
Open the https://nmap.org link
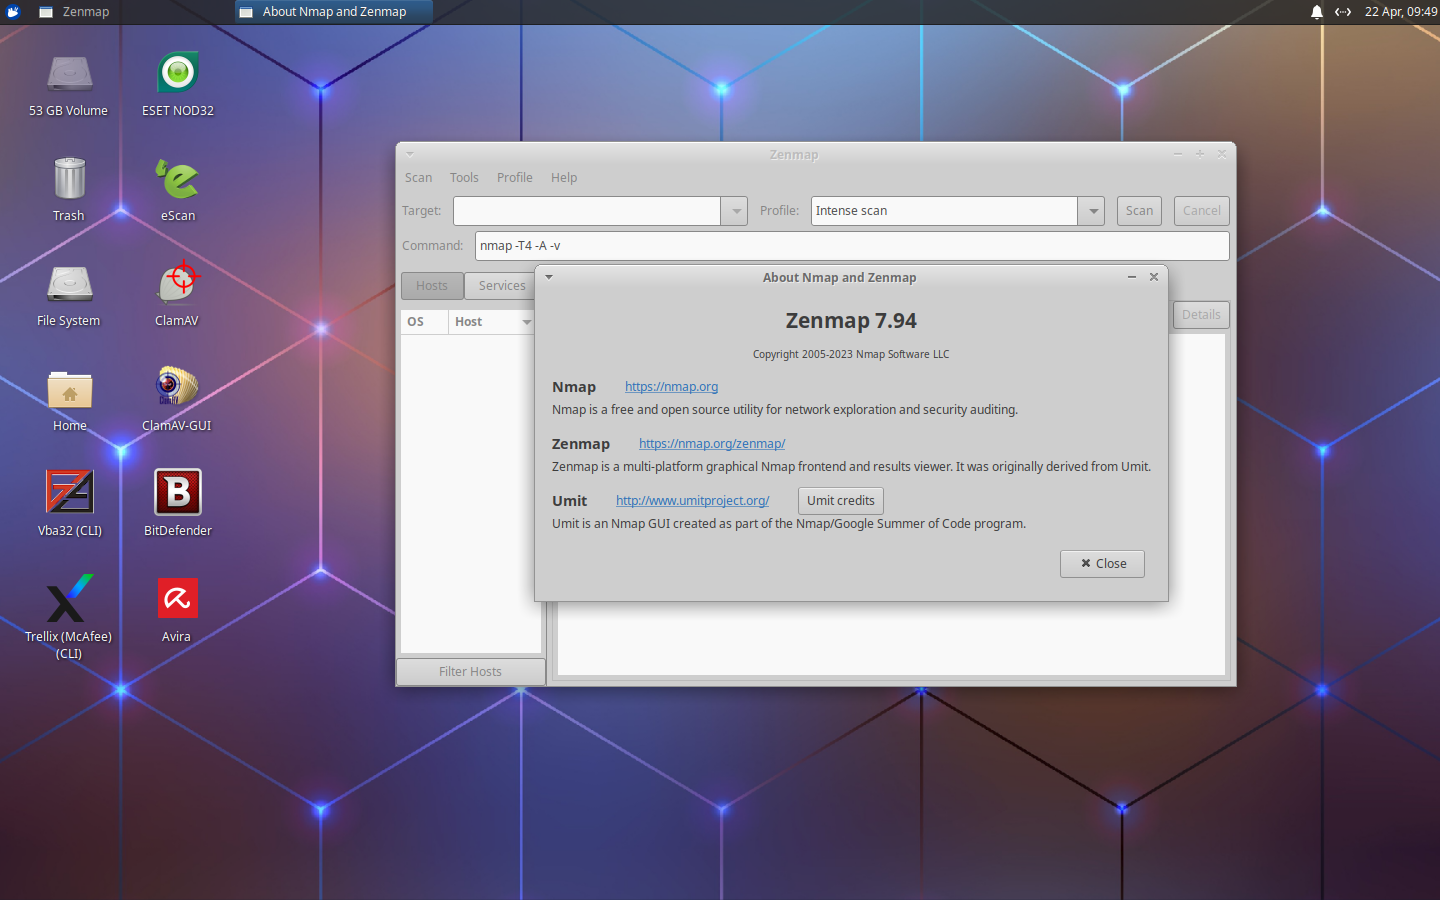pyautogui.click(x=671, y=387)
